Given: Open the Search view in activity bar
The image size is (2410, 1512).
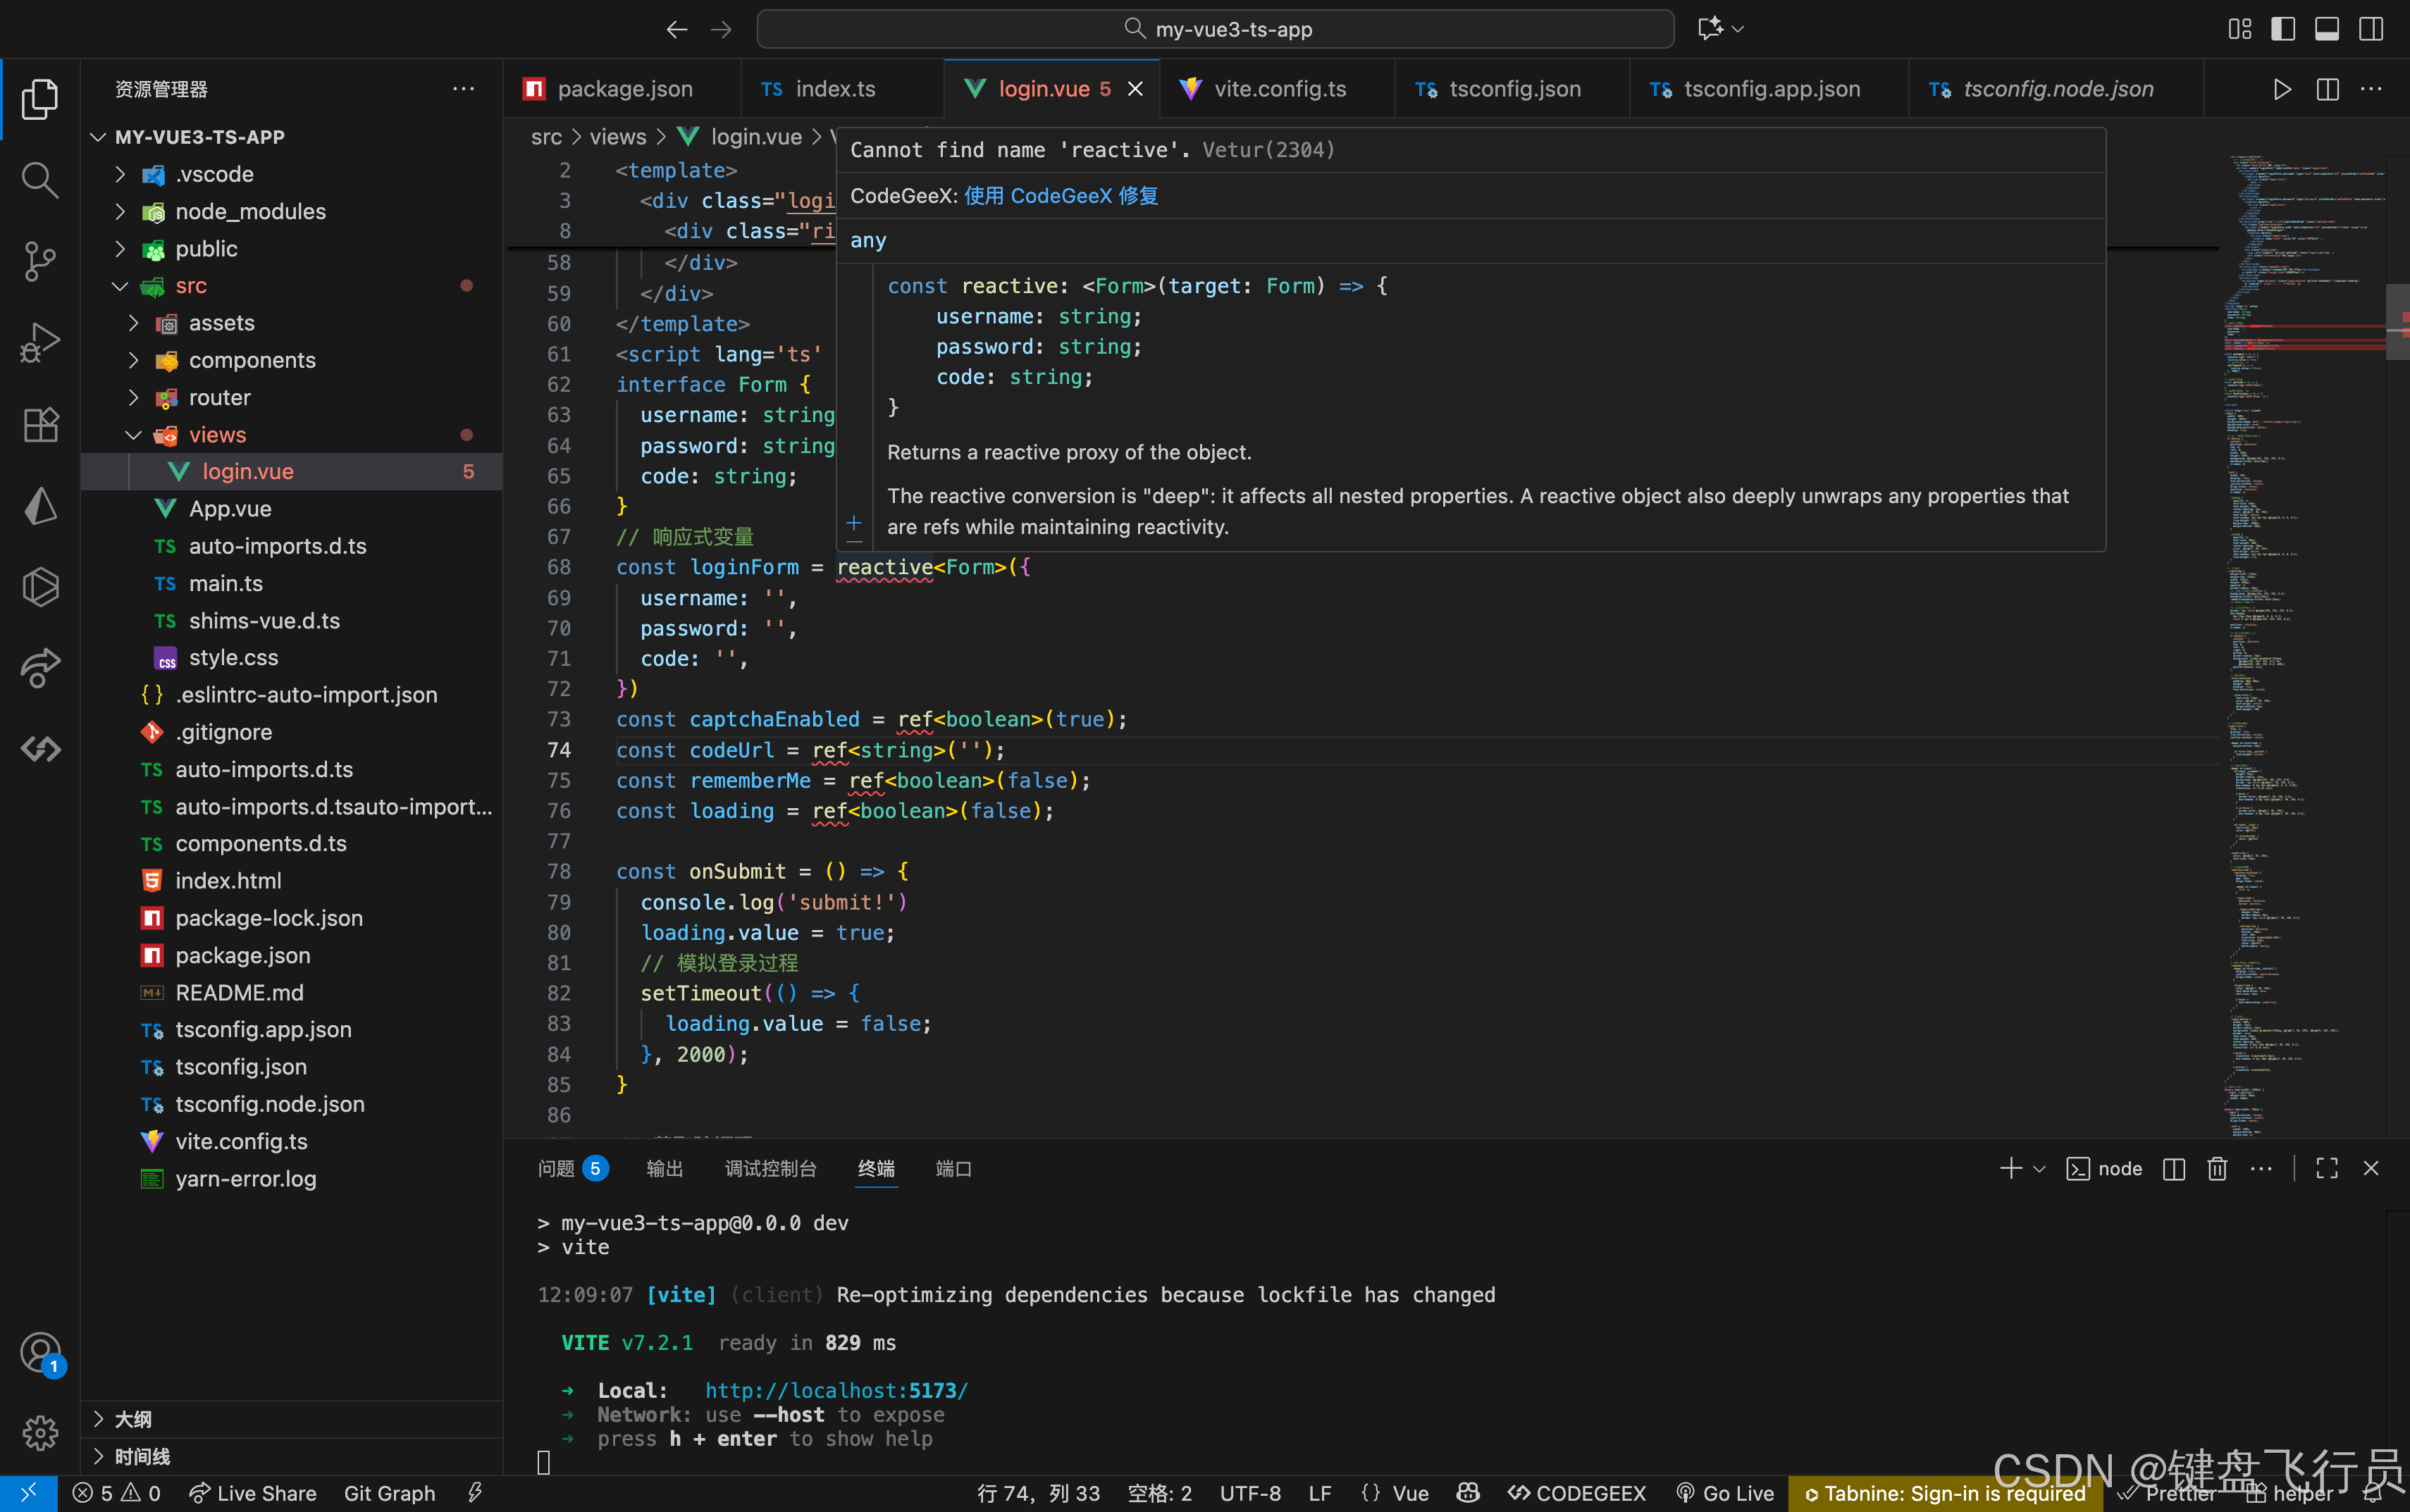Looking at the screenshot, I should [x=40, y=180].
